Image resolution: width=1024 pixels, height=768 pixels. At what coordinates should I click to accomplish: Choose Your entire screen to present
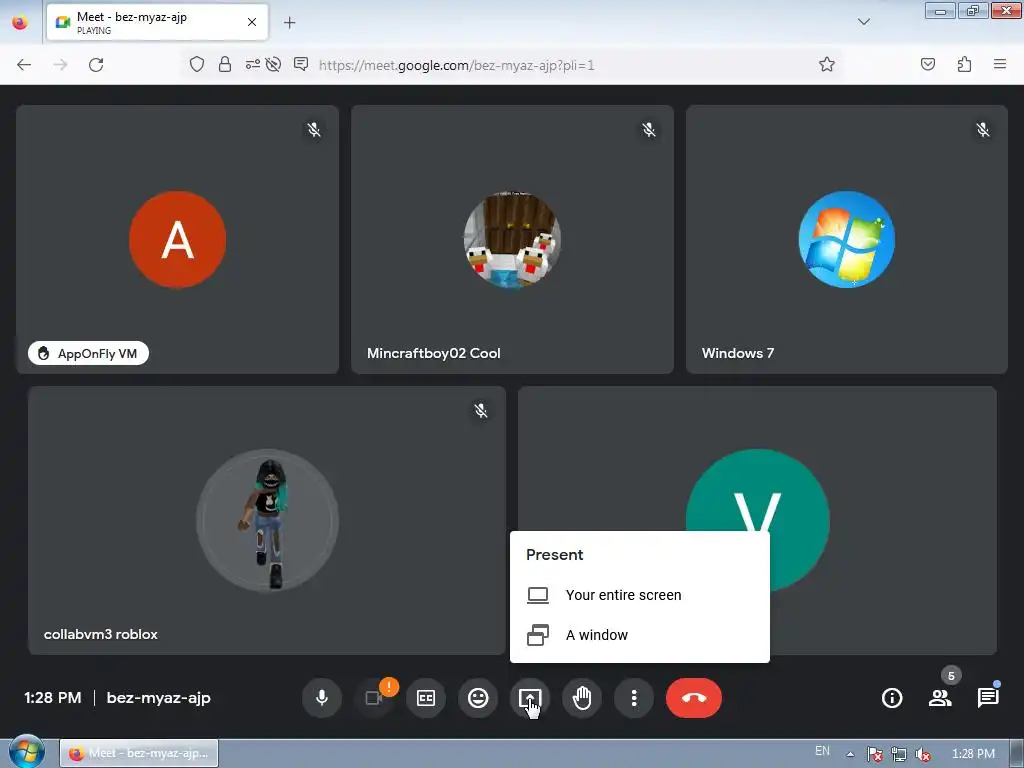639,595
